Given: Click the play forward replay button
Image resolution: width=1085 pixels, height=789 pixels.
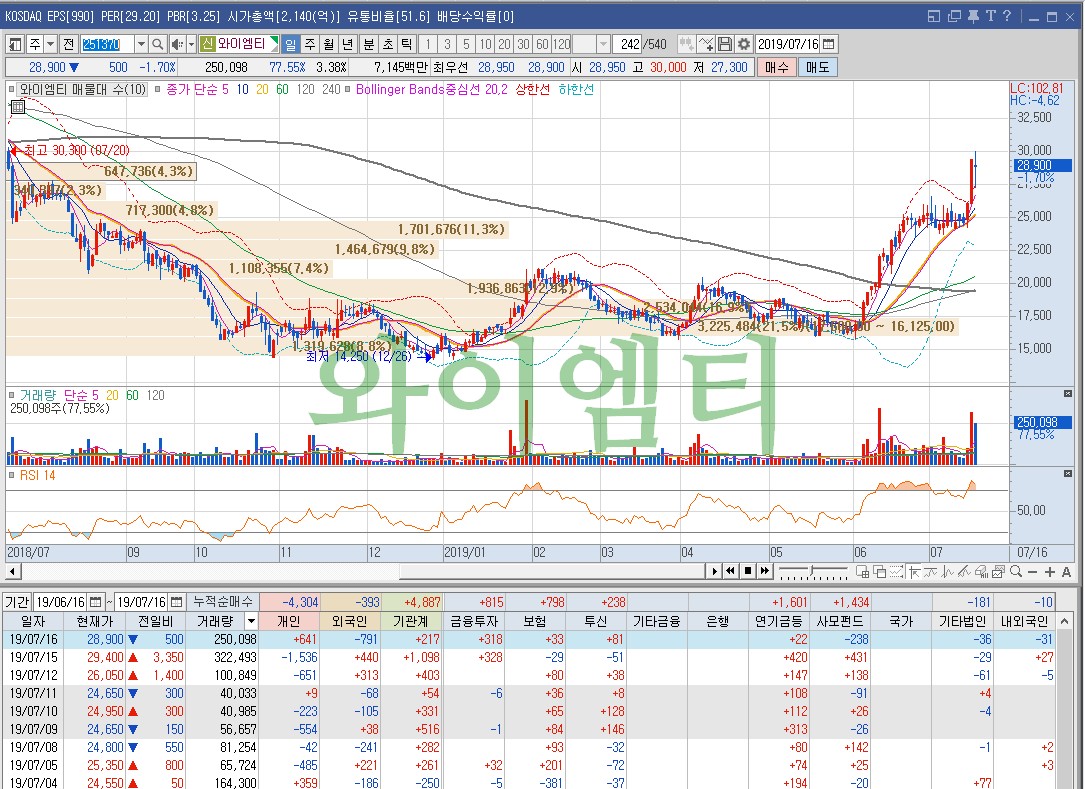Looking at the screenshot, I should [x=715, y=572].
